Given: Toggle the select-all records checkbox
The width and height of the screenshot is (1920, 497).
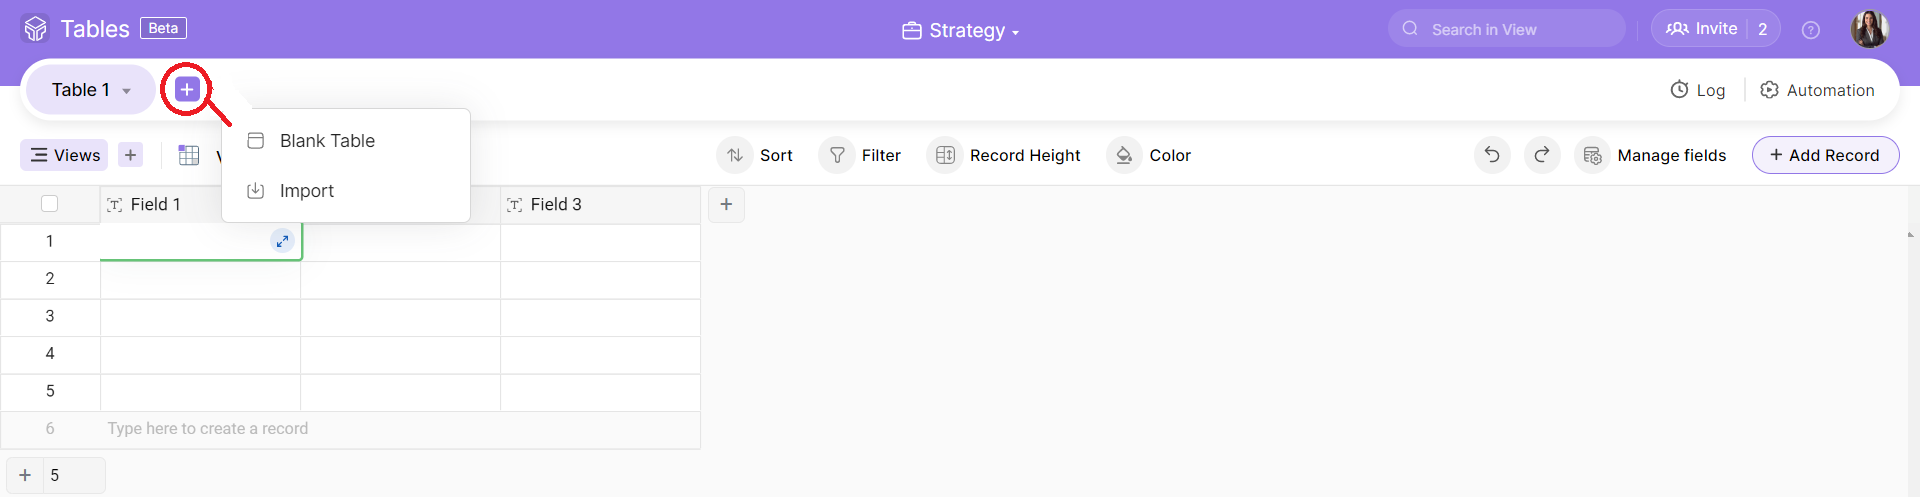Looking at the screenshot, I should pos(50,204).
